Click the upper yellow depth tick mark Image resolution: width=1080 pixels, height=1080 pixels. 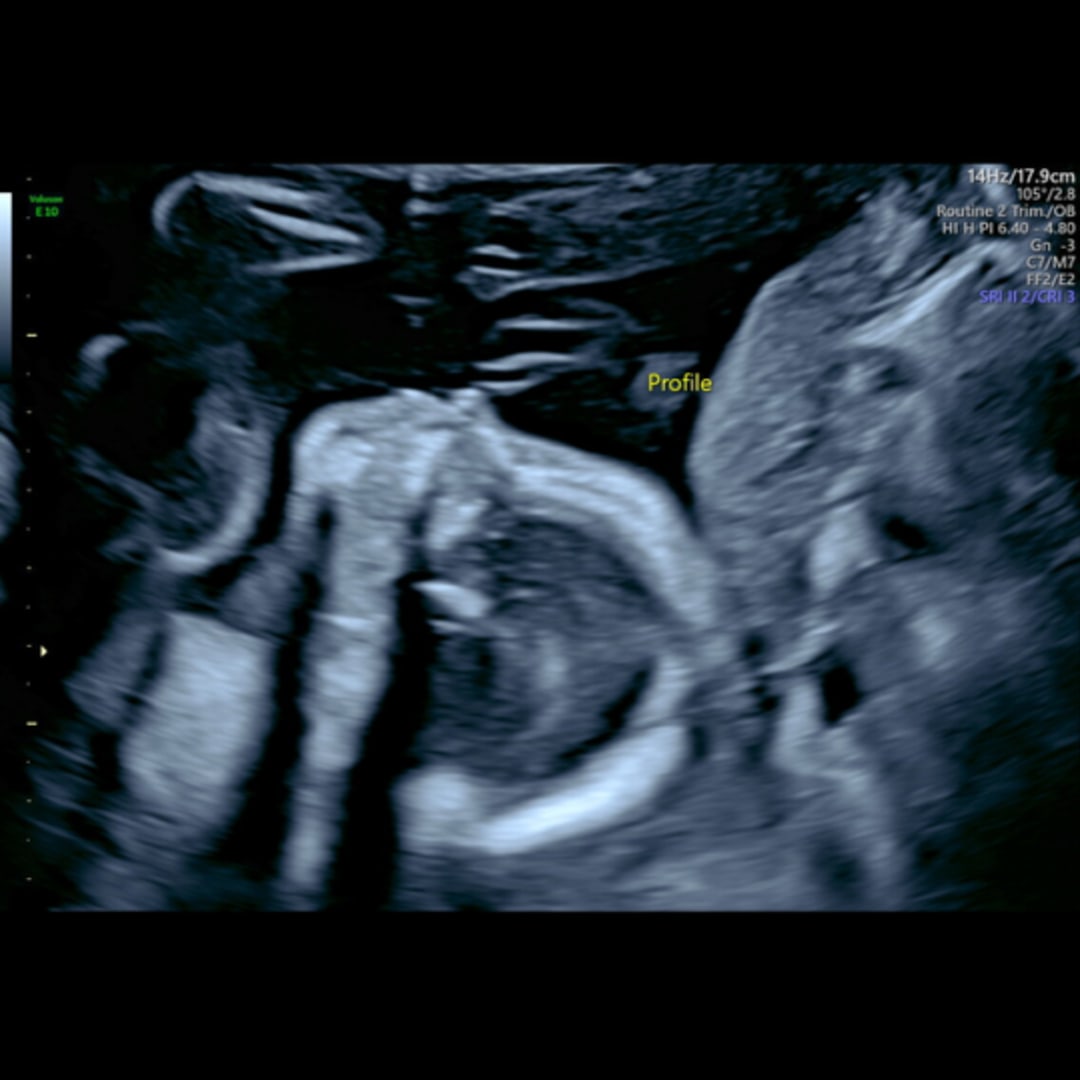(31, 335)
